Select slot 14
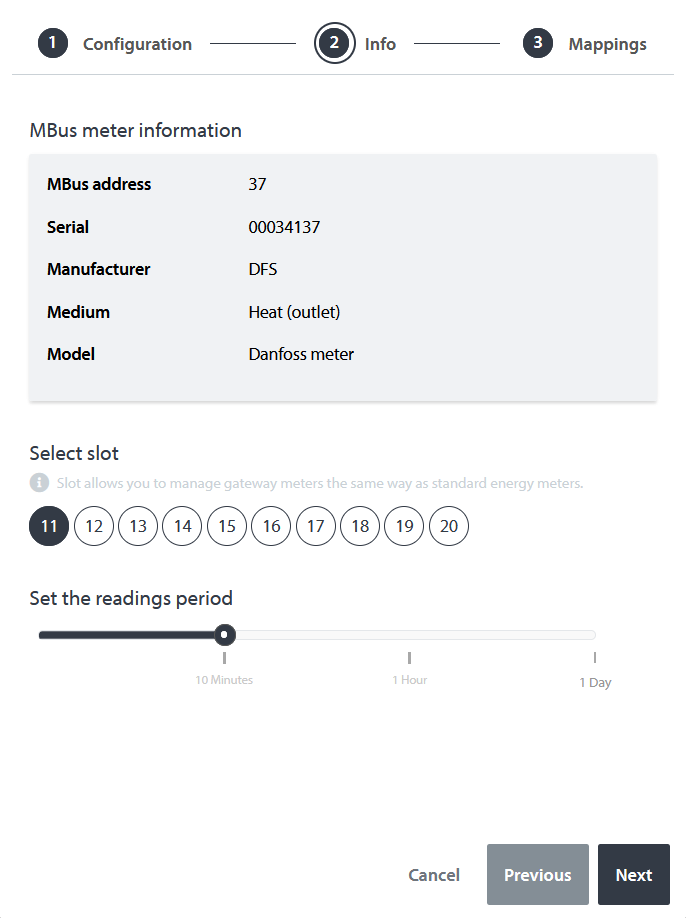 [x=182, y=526]
